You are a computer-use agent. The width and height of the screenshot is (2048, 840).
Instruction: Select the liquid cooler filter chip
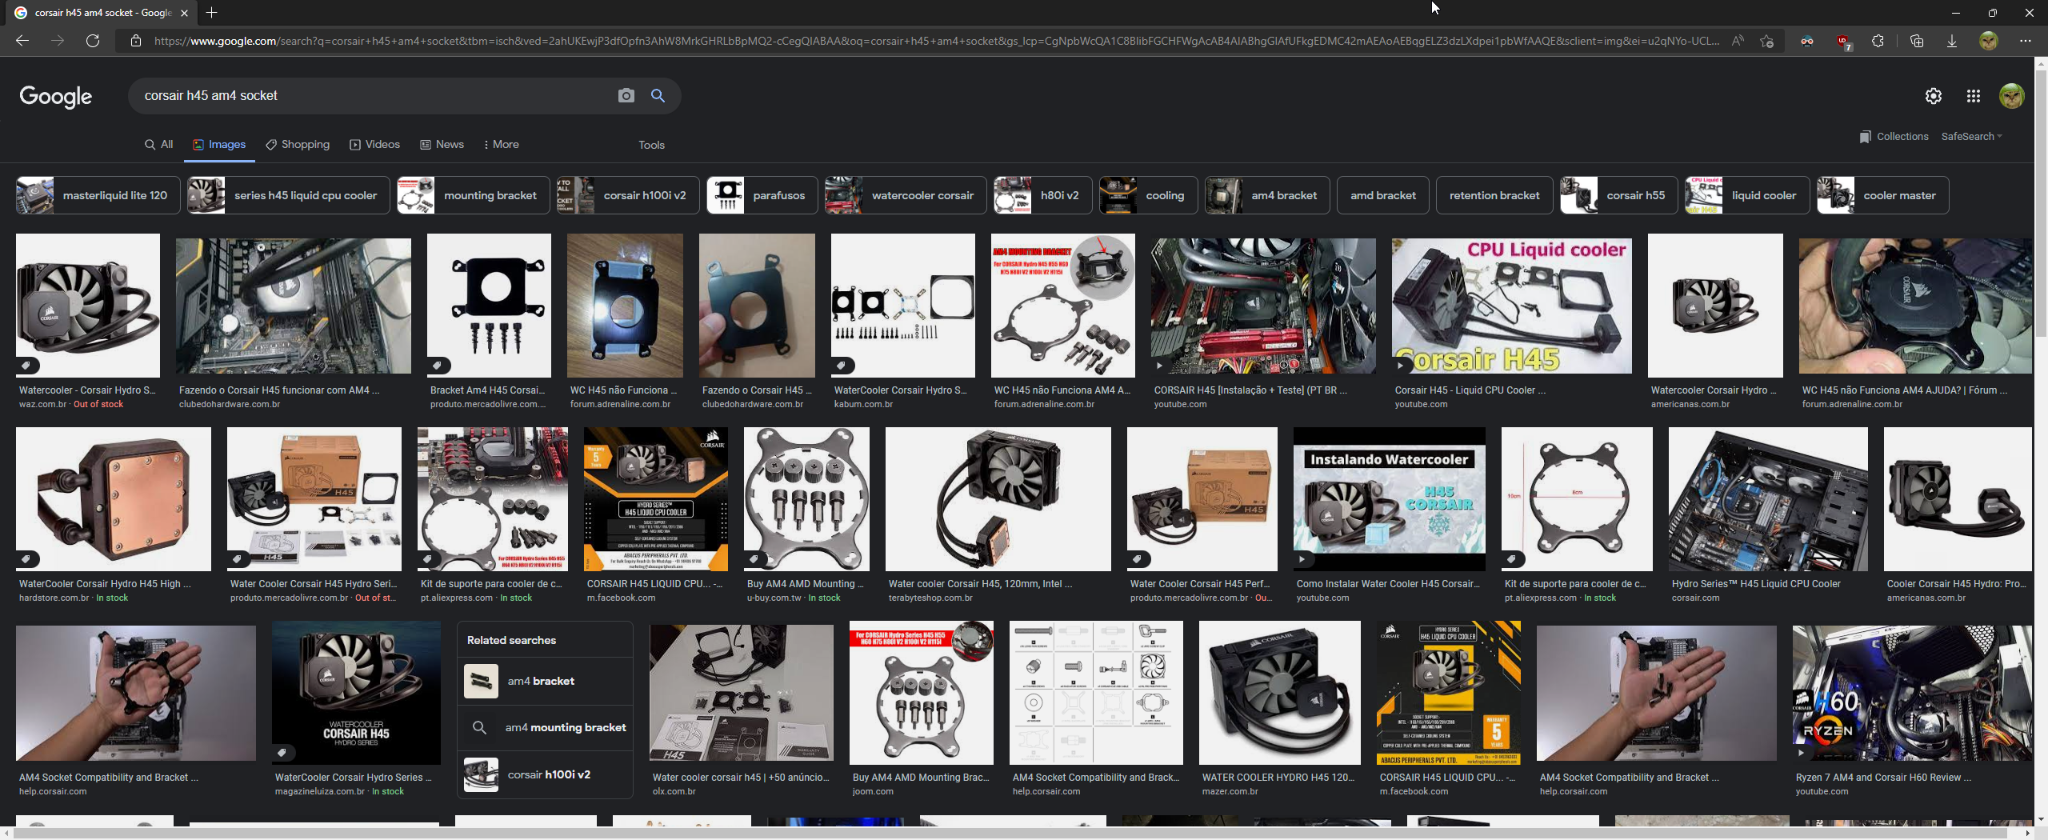click(1747, 195)
